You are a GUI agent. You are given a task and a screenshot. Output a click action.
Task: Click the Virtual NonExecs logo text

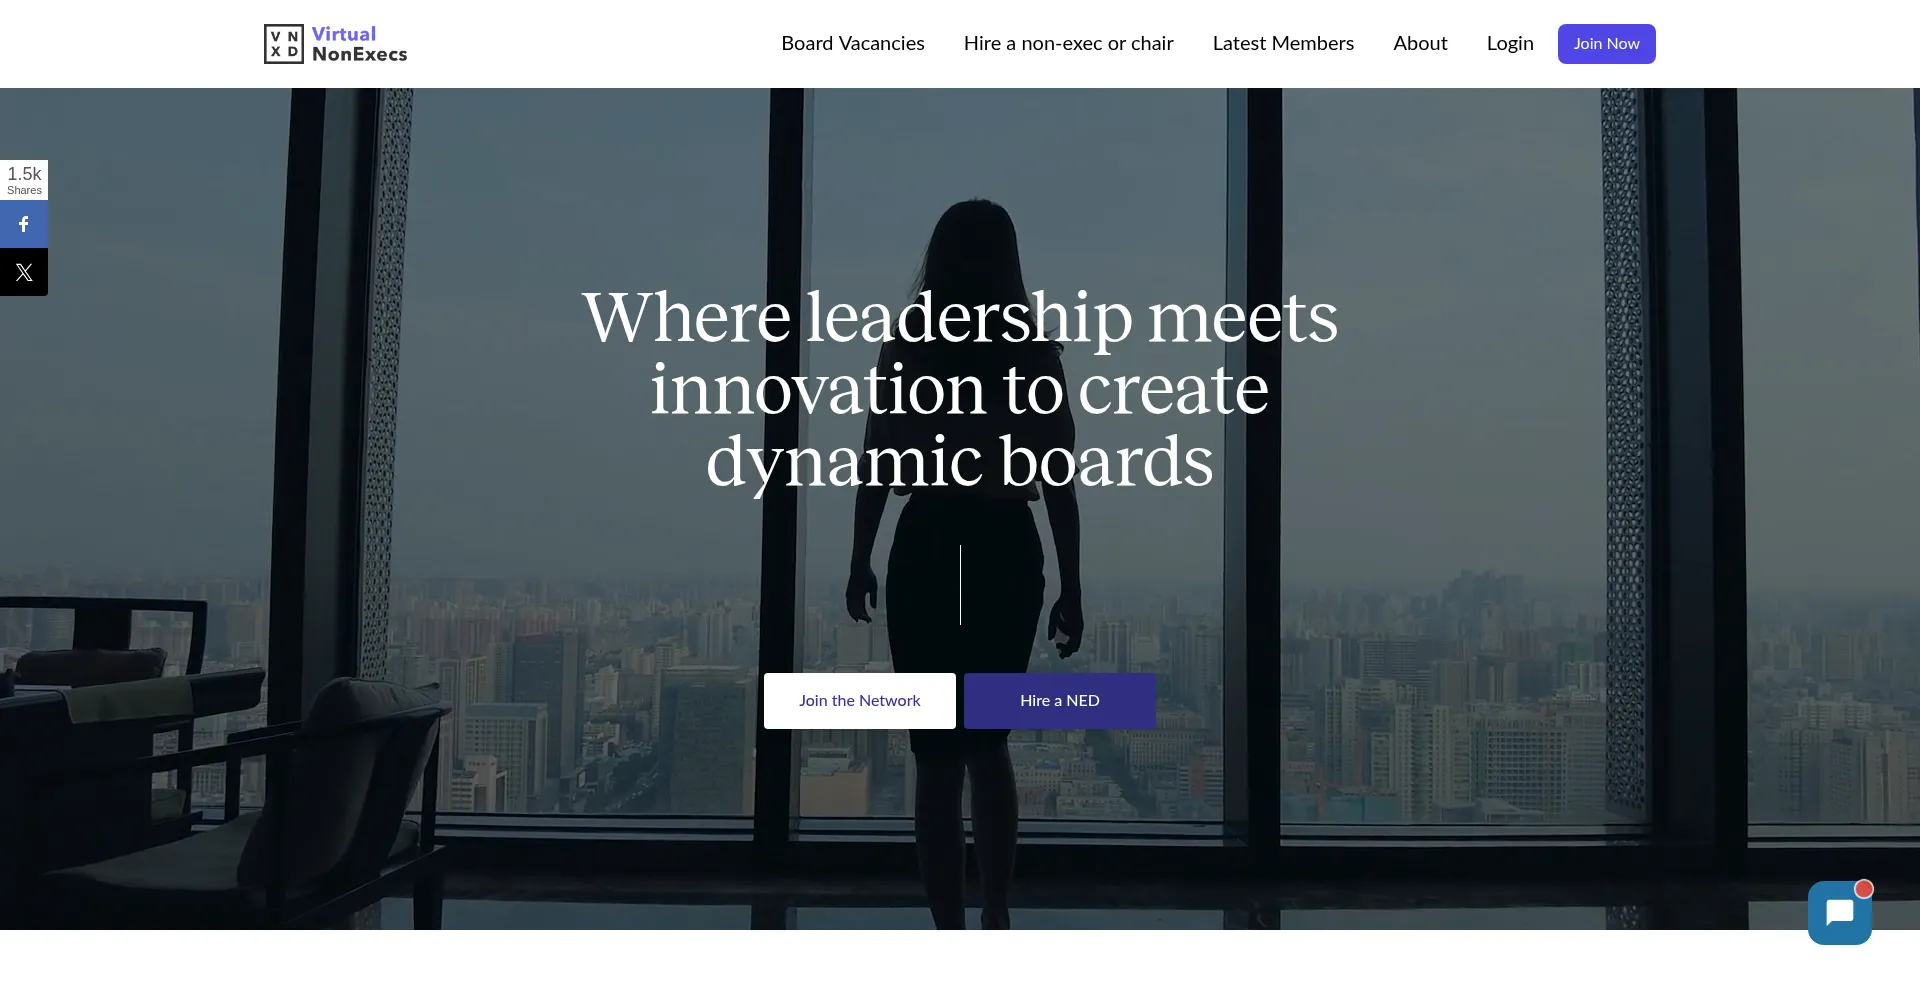tap(359, 44)
